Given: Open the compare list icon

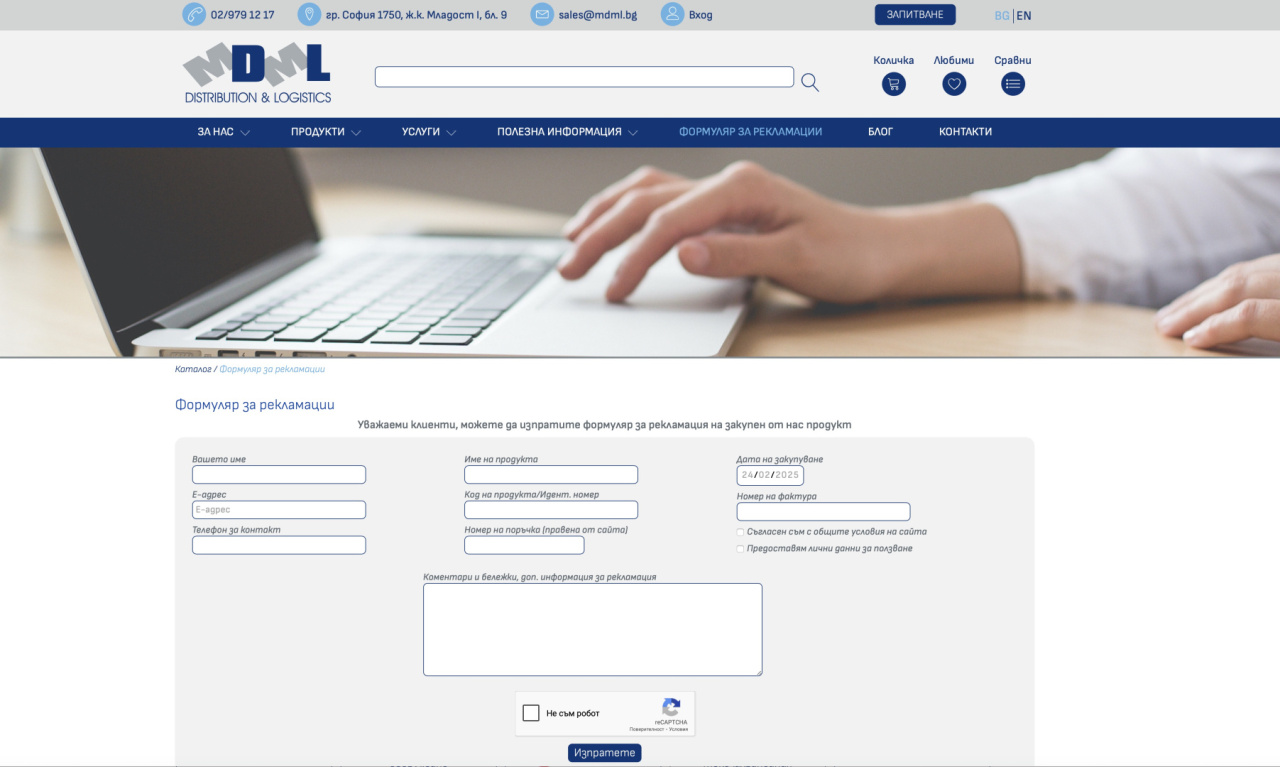Looking at the screenshot, I should pyautogui.click(x=1013, y=84).
